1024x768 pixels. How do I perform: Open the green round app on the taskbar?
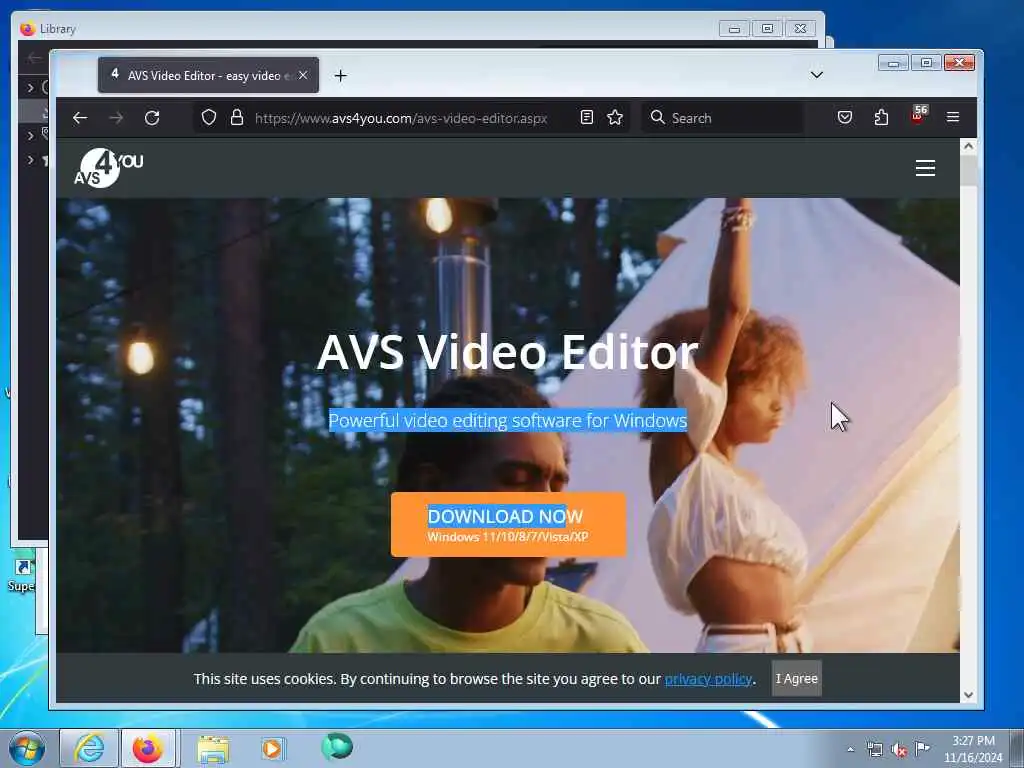[336, 746]
